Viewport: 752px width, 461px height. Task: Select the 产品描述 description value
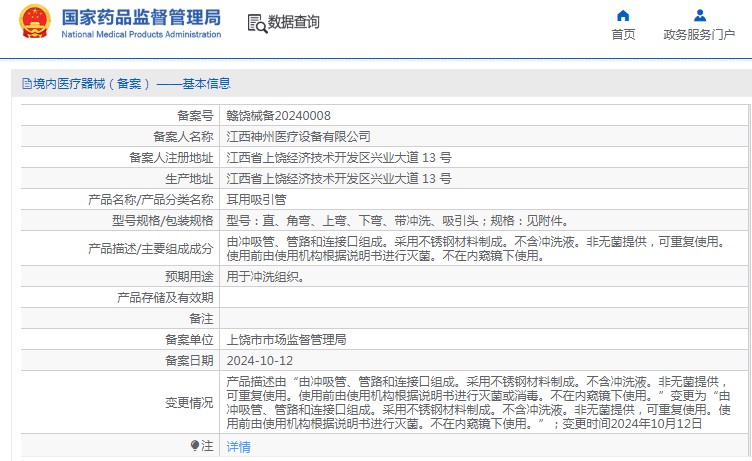[x=476, y=248]
